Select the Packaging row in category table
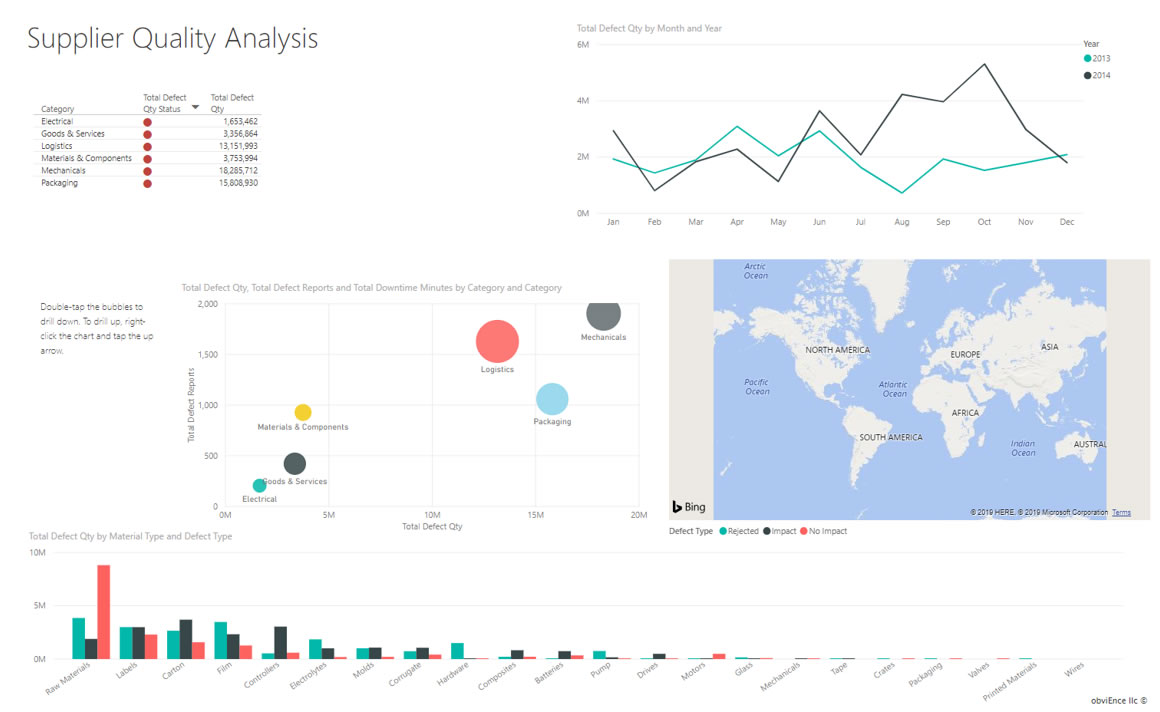This screenshot has width=1160, height=712. [x=59, y=183]
